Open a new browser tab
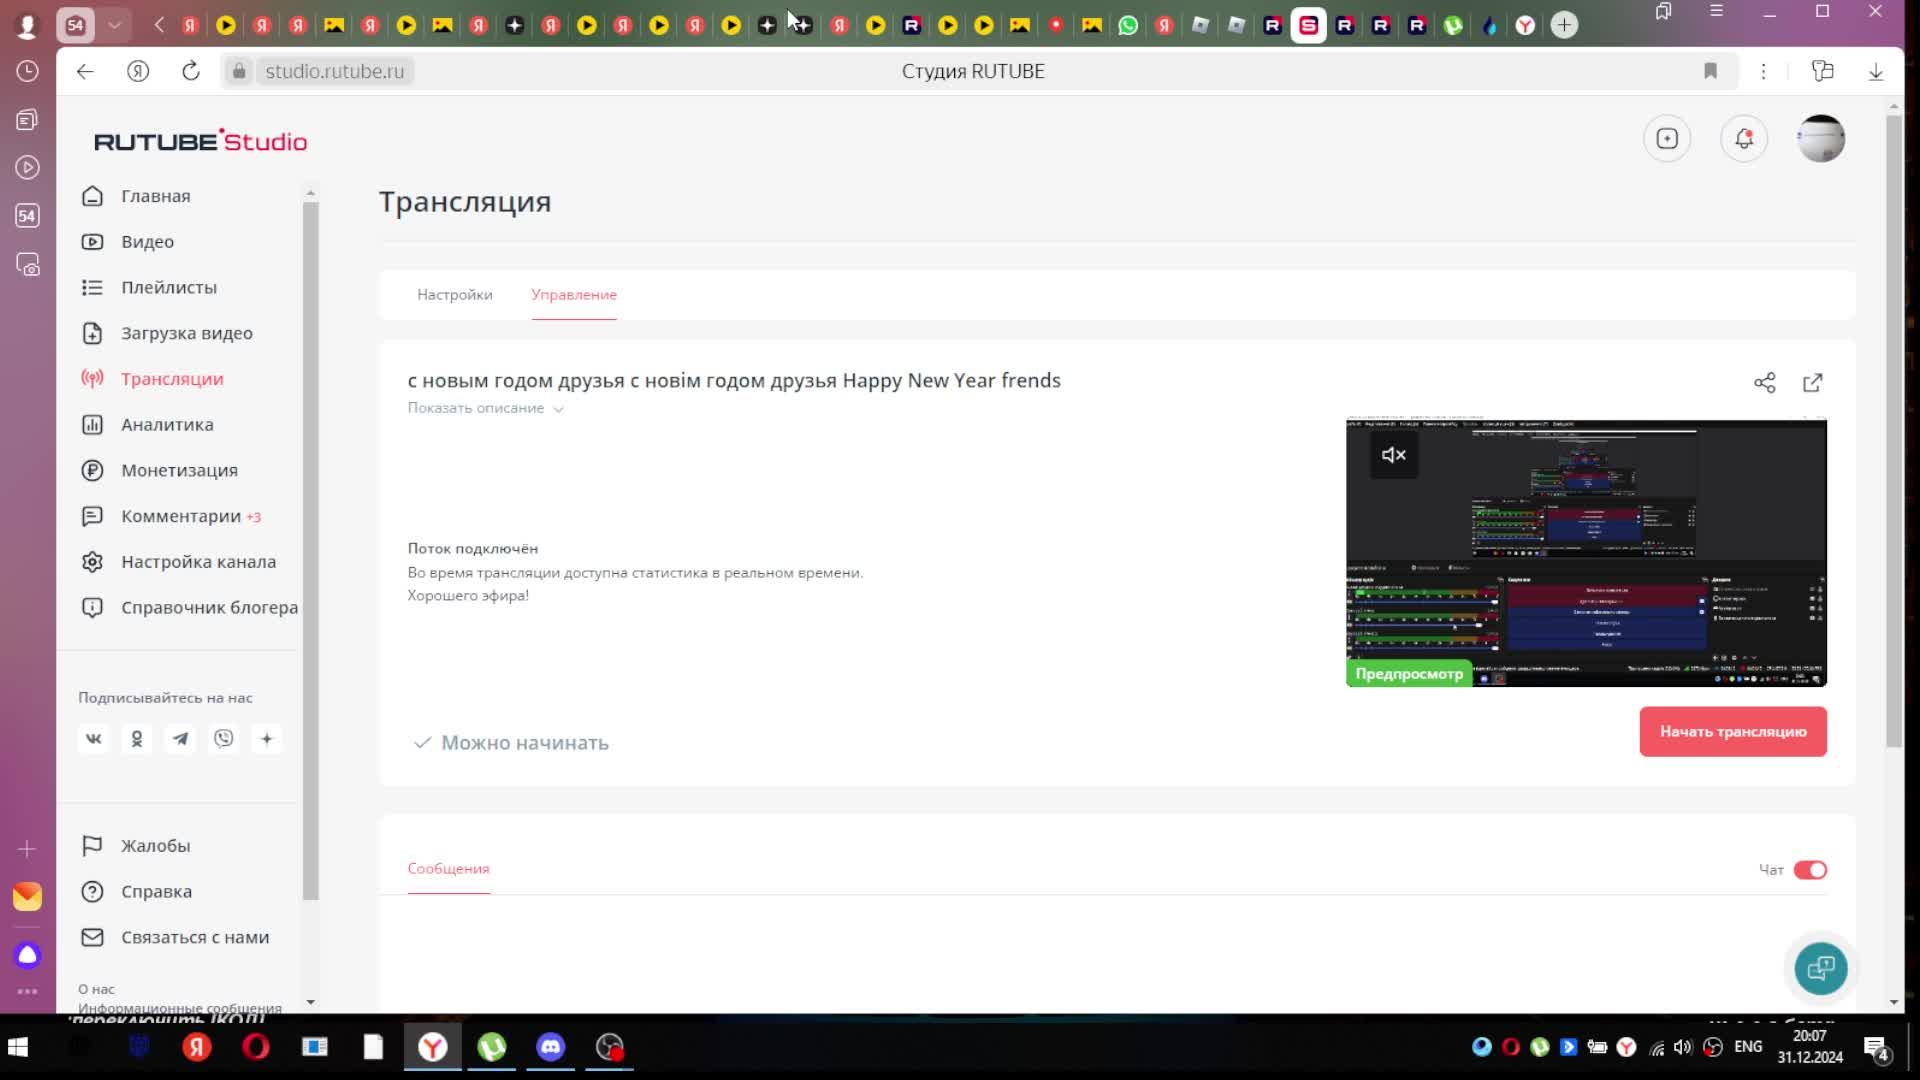 tap(1564, 25)
